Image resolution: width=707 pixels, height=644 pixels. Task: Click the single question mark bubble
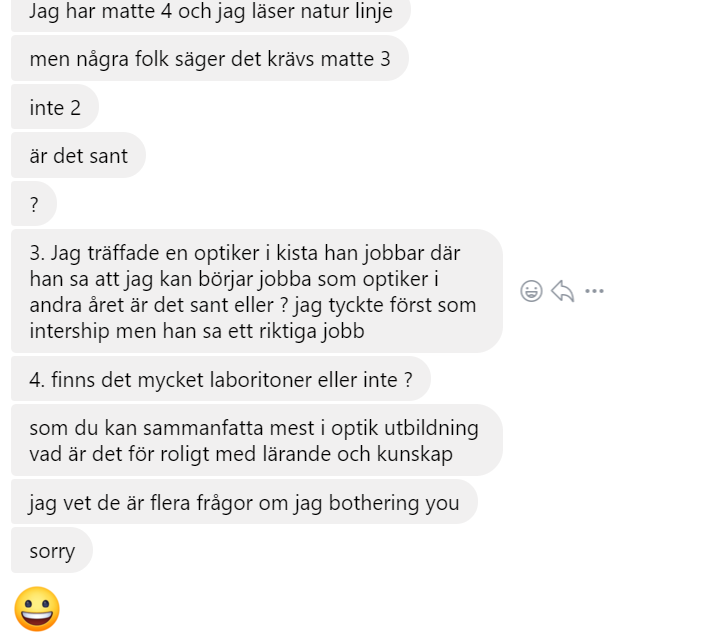34,204
